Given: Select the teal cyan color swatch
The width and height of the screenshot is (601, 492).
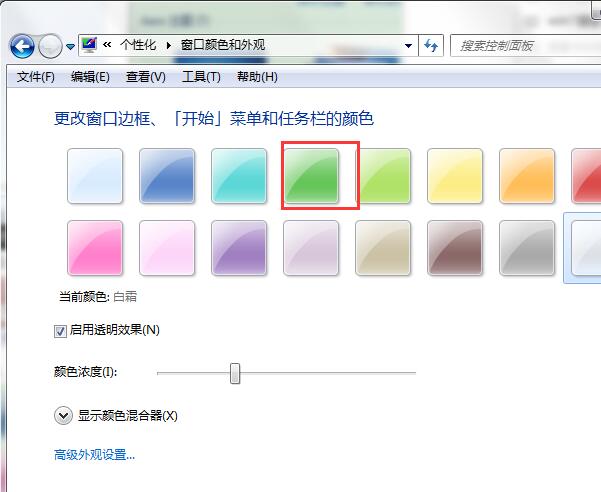Looking at the screenshot, I should pyautogui.click(x=239, y=176).
